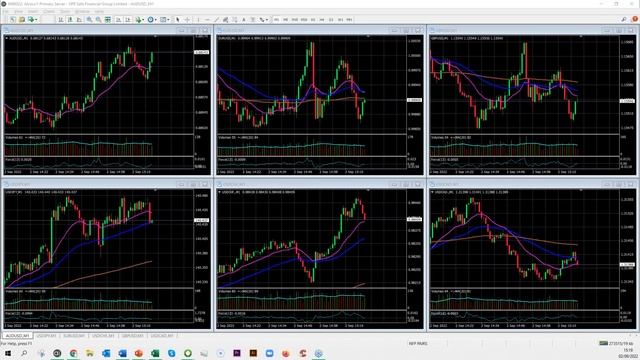Draw a vertical line tool
This screenshot has height=360, width=640.
coord(198,19)
